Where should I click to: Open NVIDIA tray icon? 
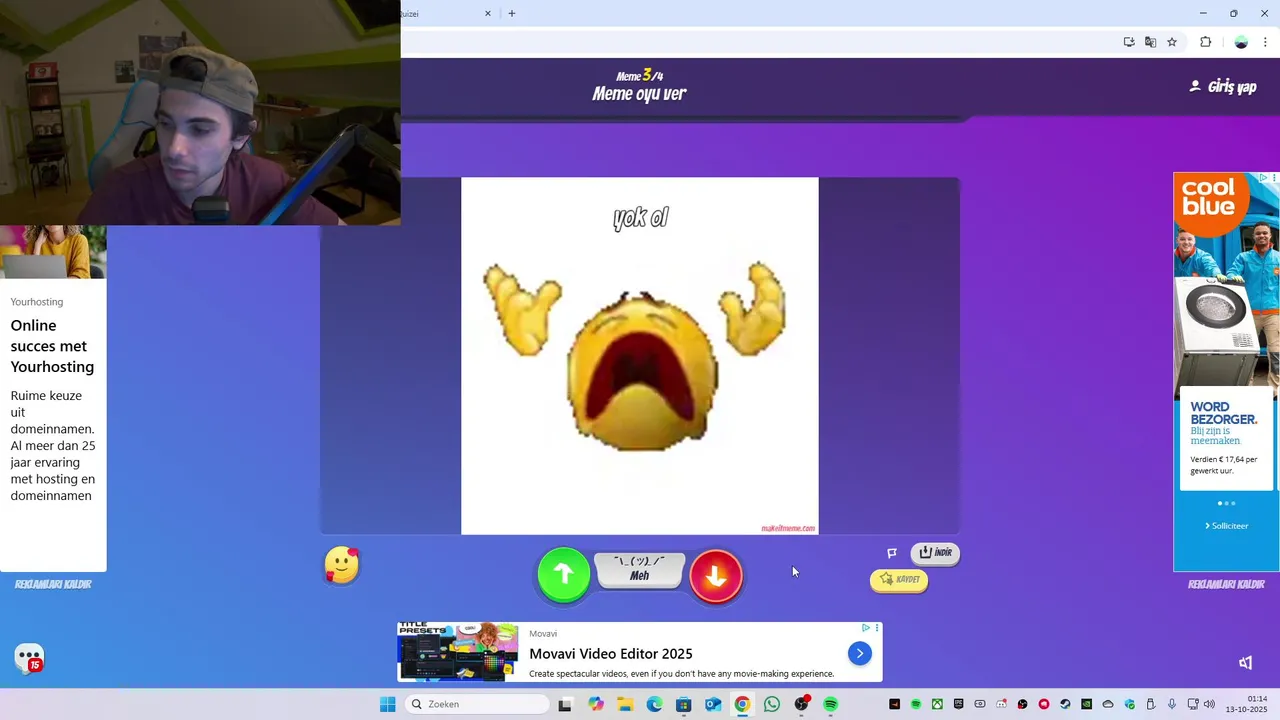pos(1087,704)
